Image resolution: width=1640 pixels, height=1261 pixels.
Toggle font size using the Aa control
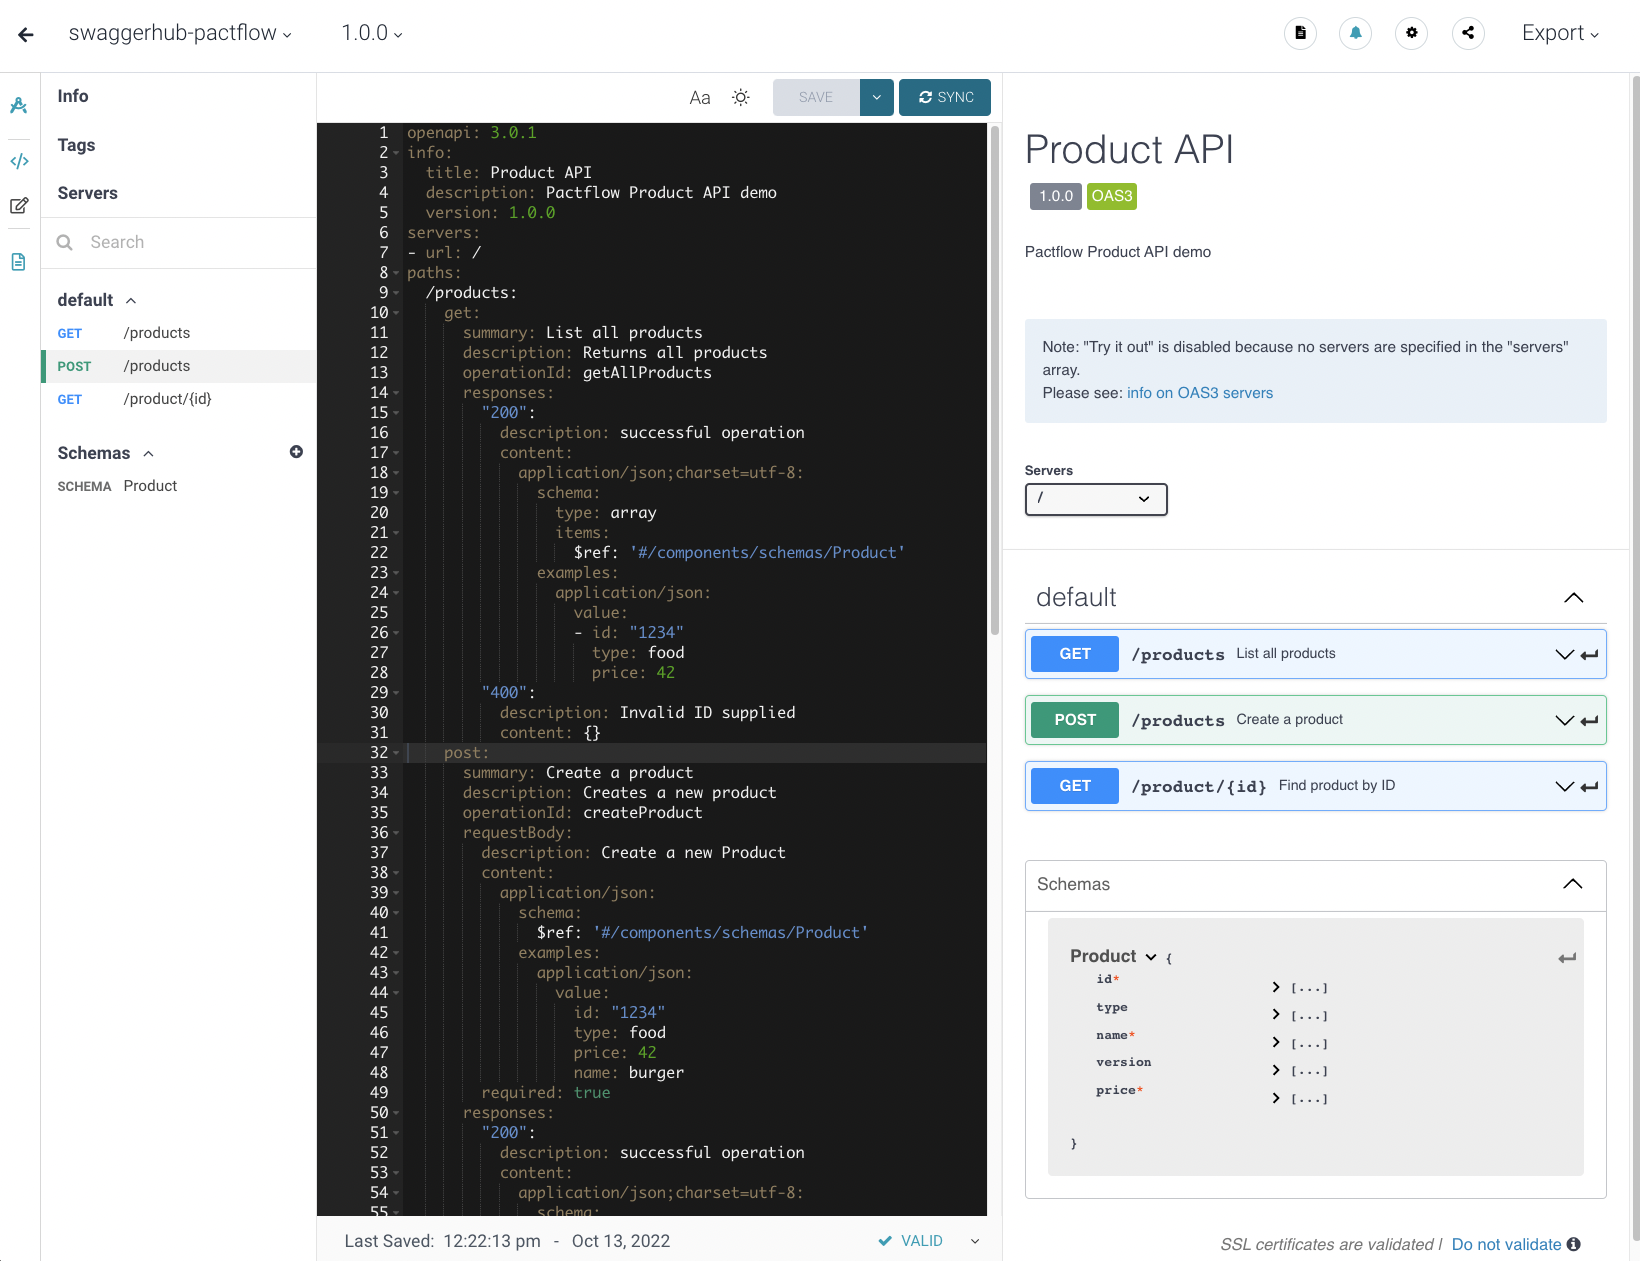click(x=699, y=97)
